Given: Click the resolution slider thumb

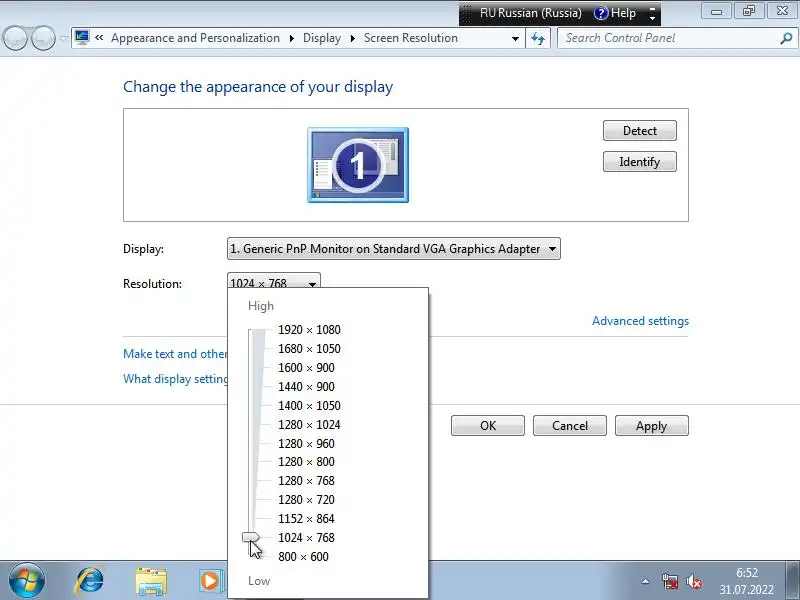Looking at the screenshot, I should tap(251, 537).
